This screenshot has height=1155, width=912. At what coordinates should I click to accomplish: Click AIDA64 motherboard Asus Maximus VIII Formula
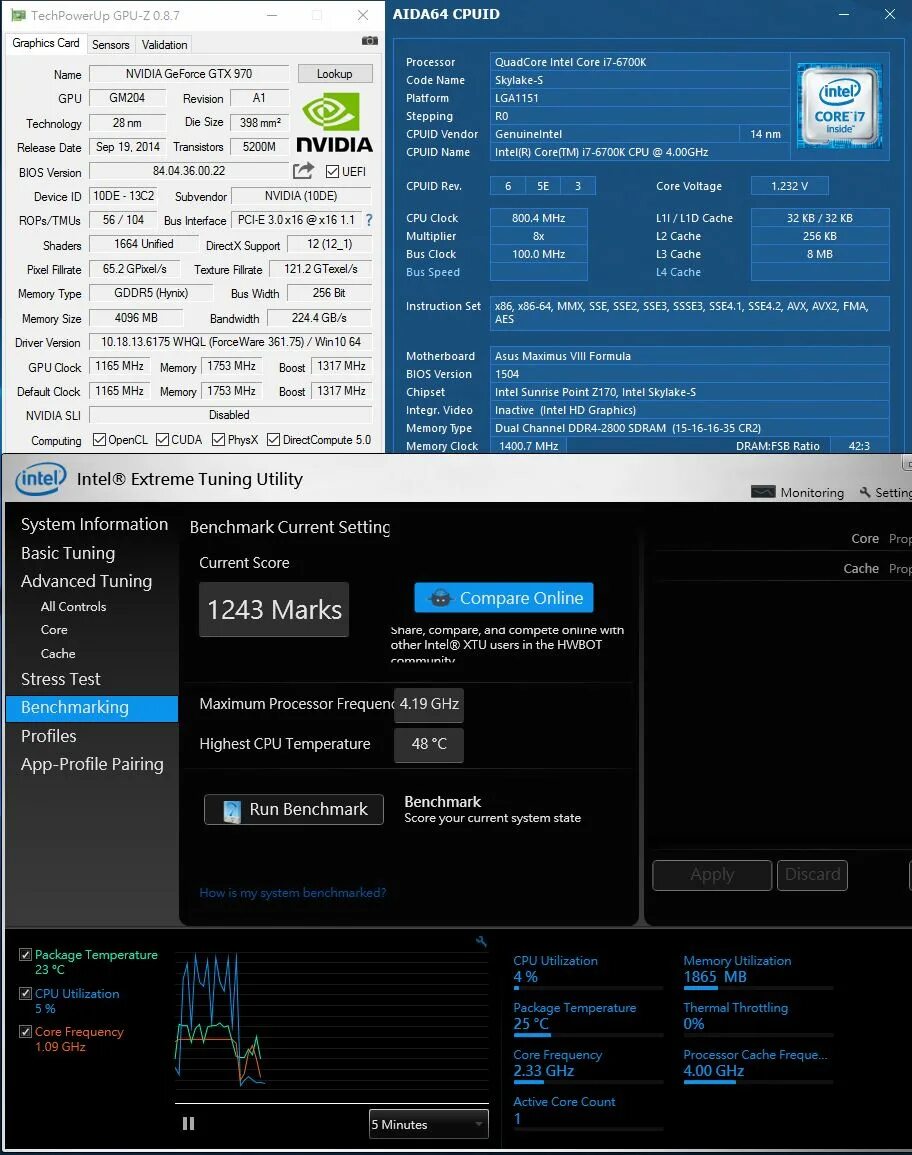[x=690, y=356]
